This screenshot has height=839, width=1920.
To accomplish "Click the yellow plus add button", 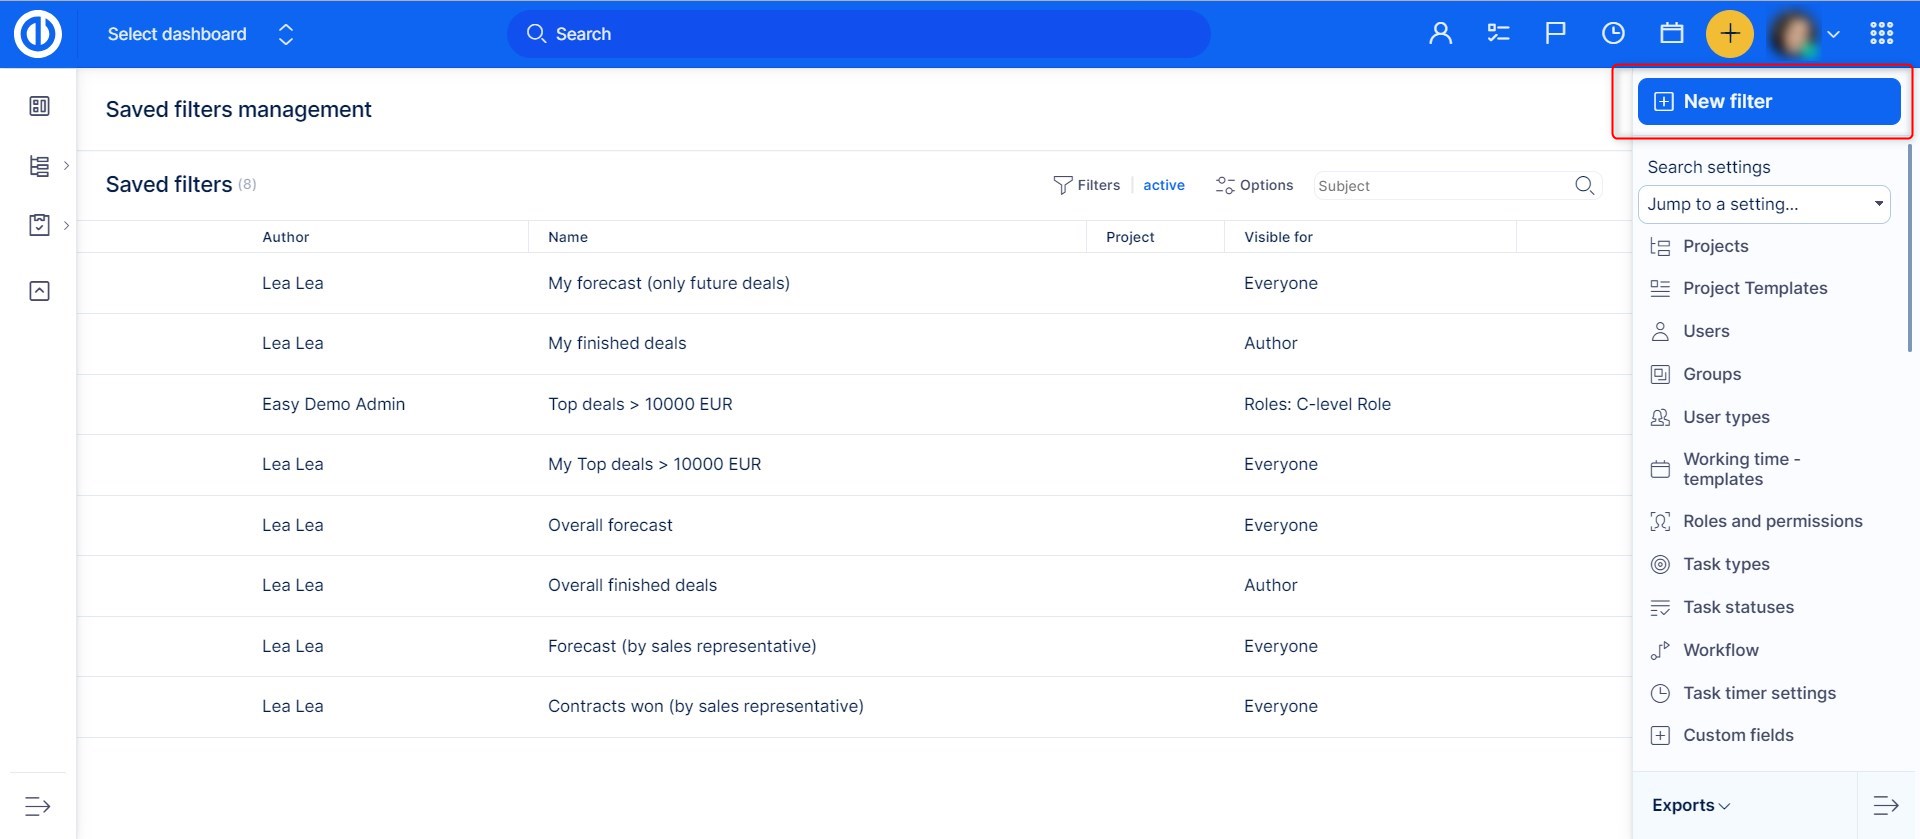I will [x=1729, y=34].
